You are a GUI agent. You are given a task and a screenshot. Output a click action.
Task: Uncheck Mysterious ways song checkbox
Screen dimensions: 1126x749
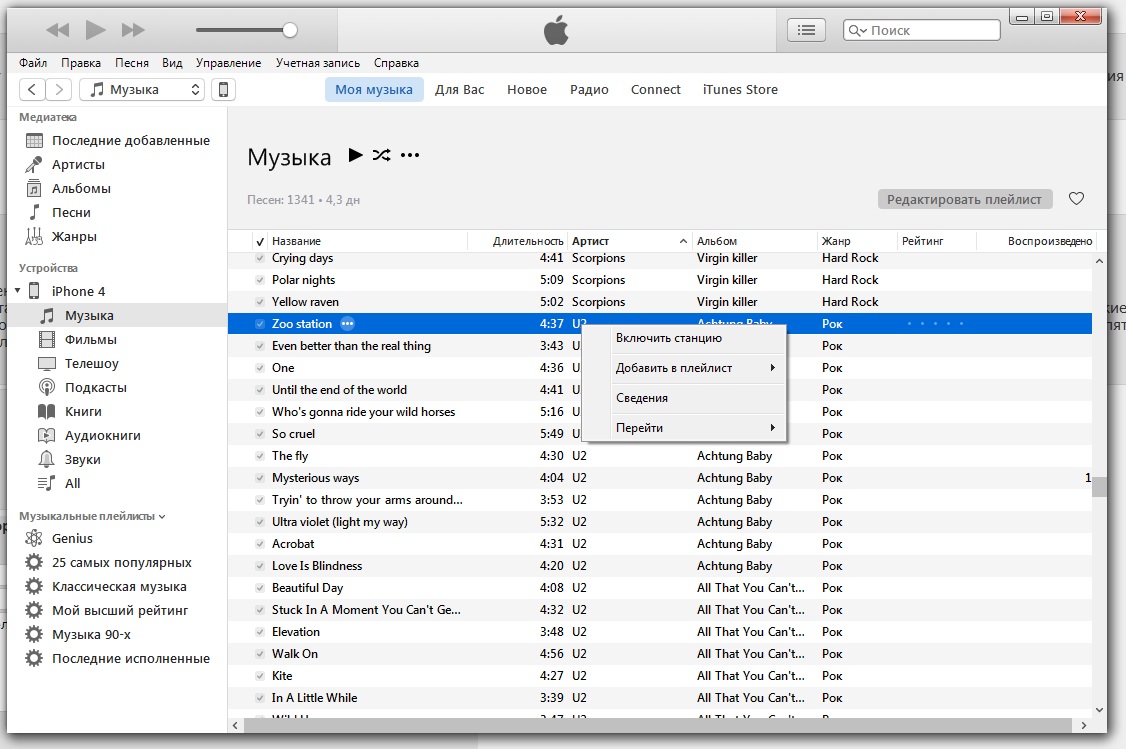click(x=260, y=478)
